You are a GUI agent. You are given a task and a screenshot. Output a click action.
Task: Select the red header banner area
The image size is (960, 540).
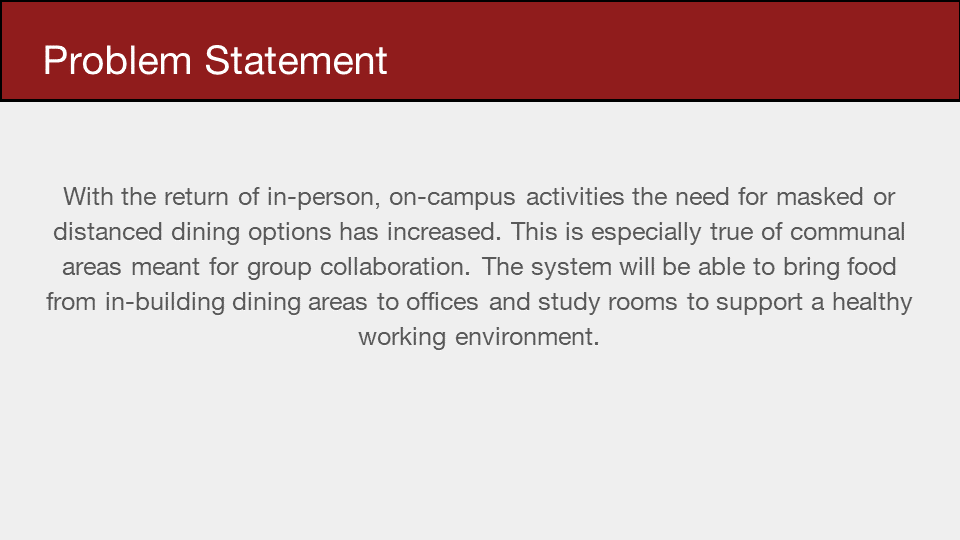pyautogui.click(x=480, y=51)
